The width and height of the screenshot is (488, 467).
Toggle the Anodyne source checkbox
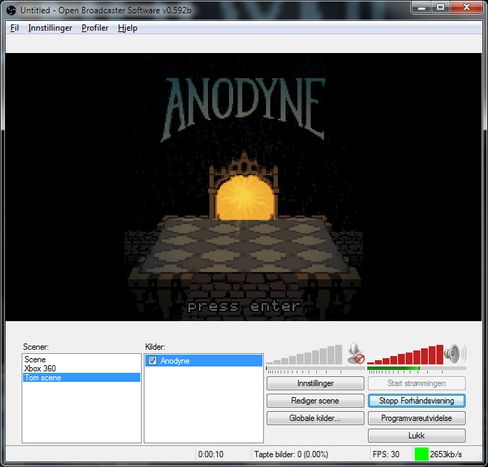click(x=153, y=361)
